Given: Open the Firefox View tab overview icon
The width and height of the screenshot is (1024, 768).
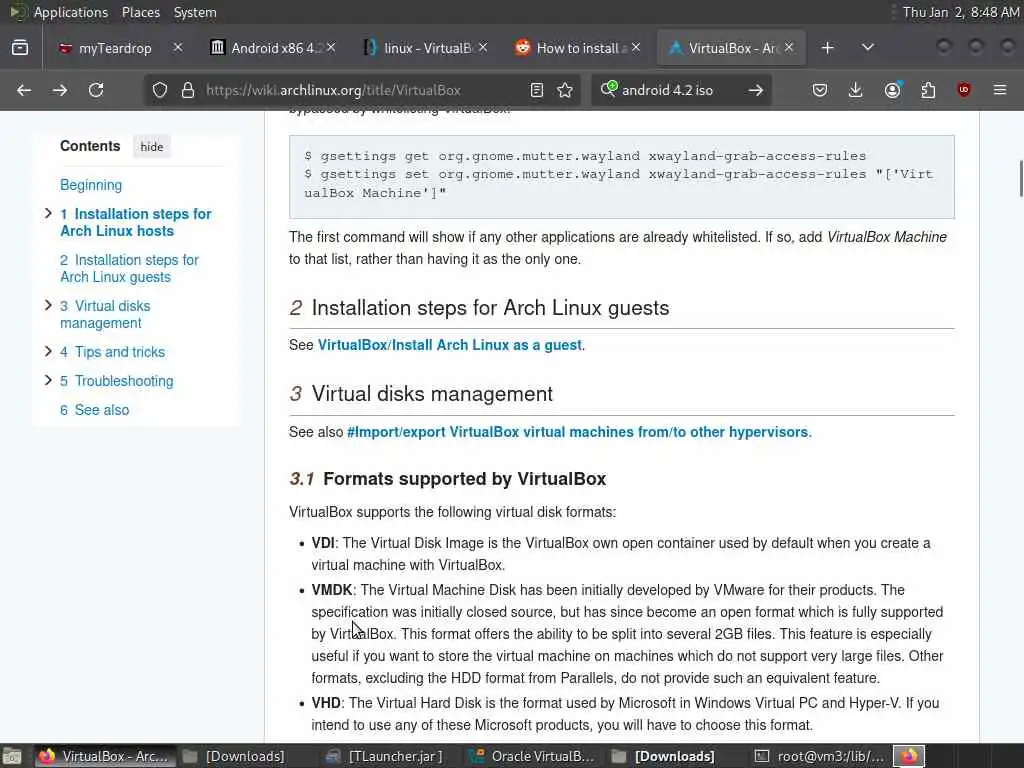Looking at the screenshot, I should point(20,48).
